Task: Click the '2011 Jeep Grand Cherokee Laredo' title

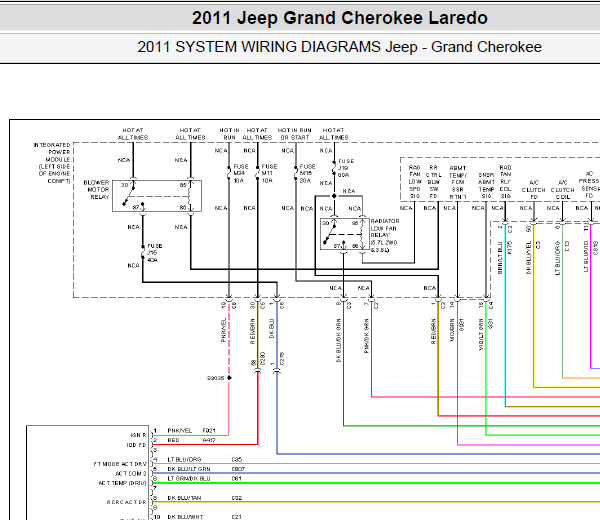Action: click(x=339, y=18)
